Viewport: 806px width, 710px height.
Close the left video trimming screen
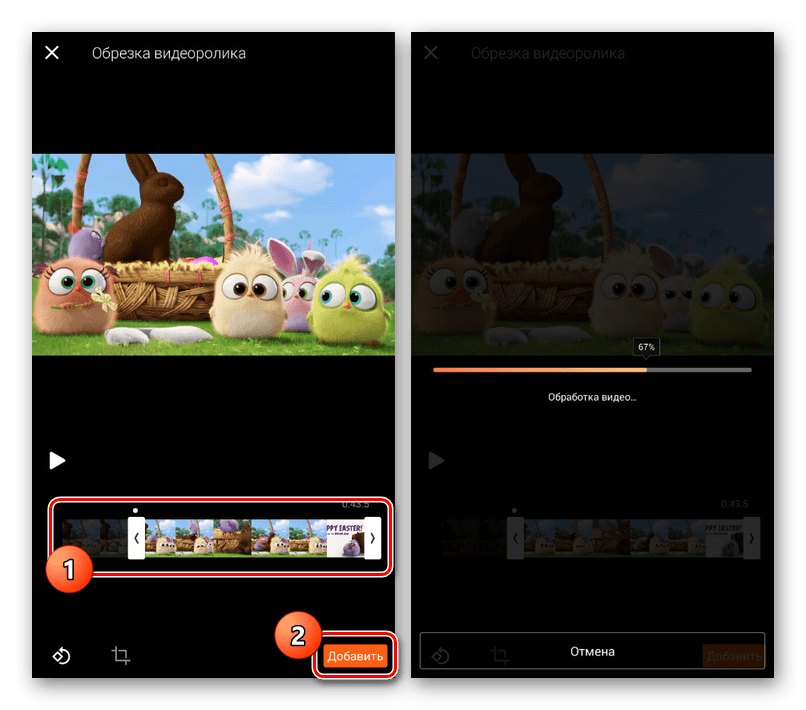(x=52, y=53)
